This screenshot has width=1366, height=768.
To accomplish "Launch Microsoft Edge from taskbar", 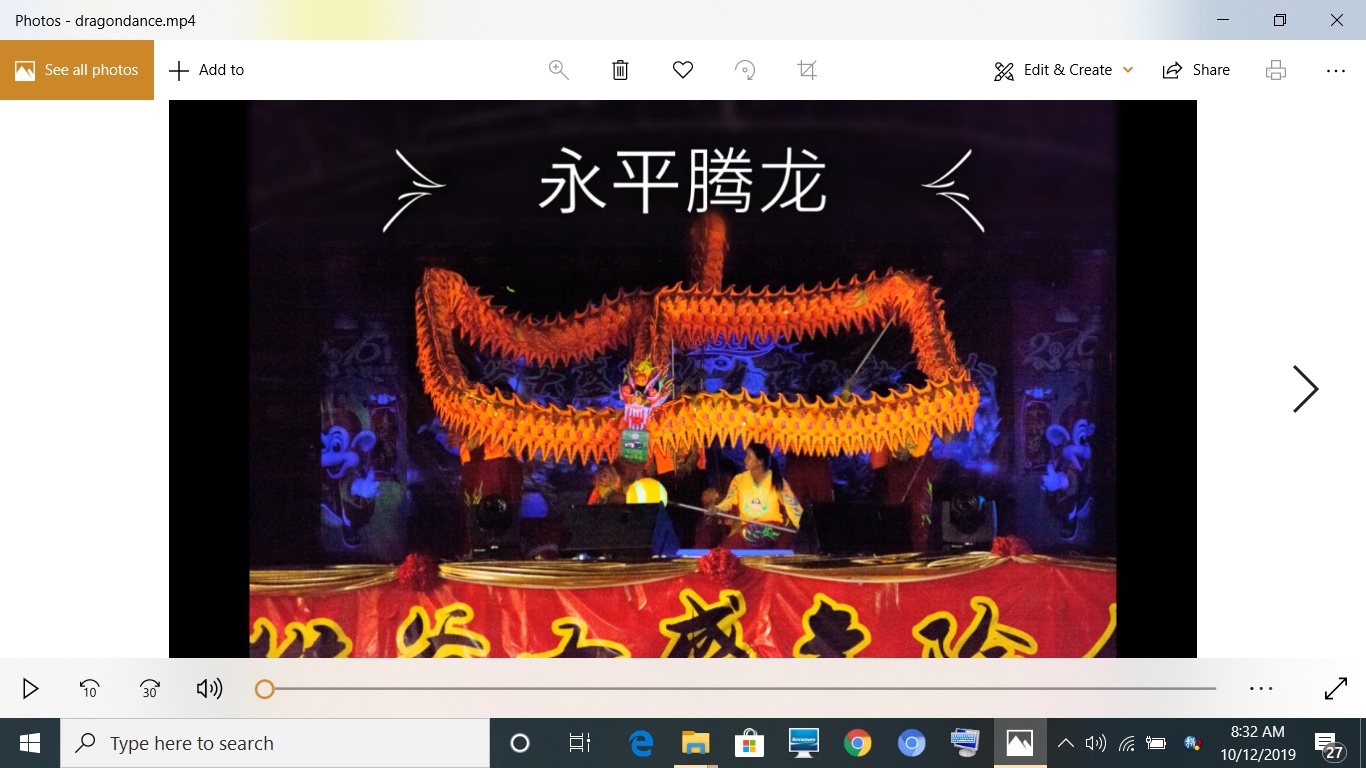I will tap(641, 743).
